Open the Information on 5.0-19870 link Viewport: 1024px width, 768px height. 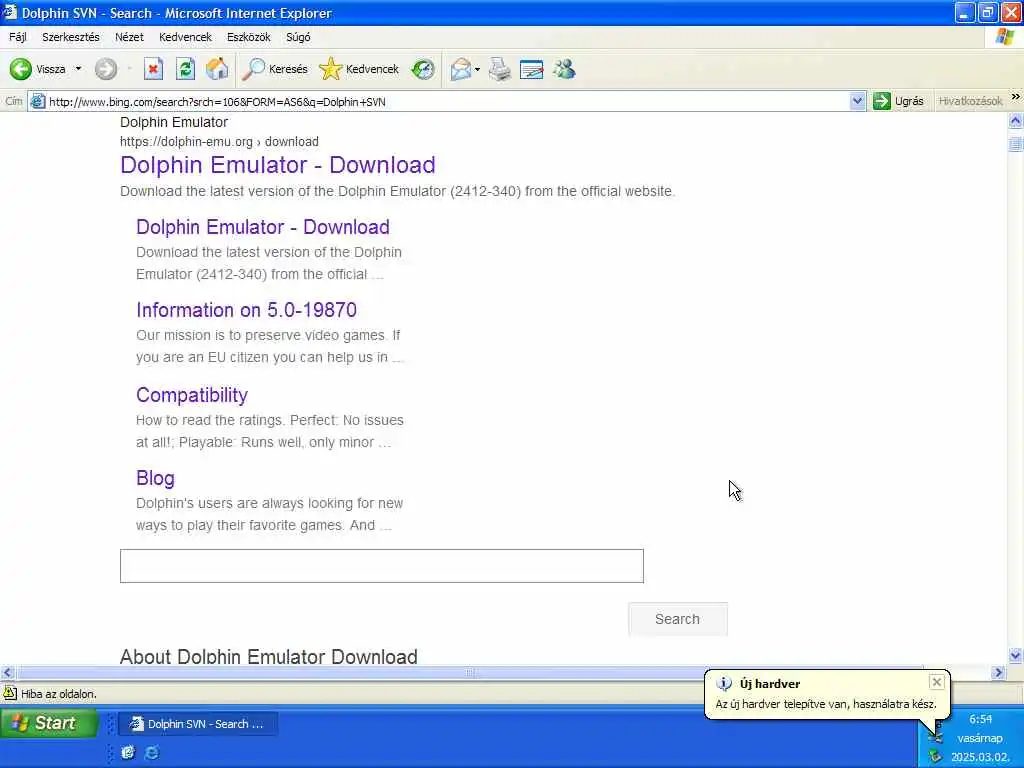(246, 310)
